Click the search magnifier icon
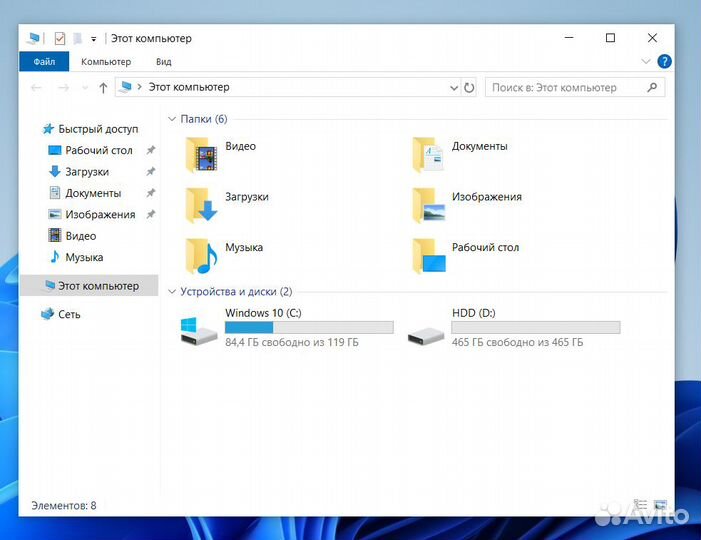 [652, 87]
